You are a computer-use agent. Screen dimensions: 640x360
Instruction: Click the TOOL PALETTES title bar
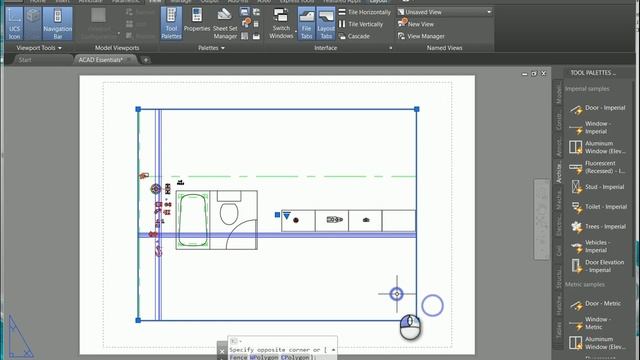(x=593, y=73)
